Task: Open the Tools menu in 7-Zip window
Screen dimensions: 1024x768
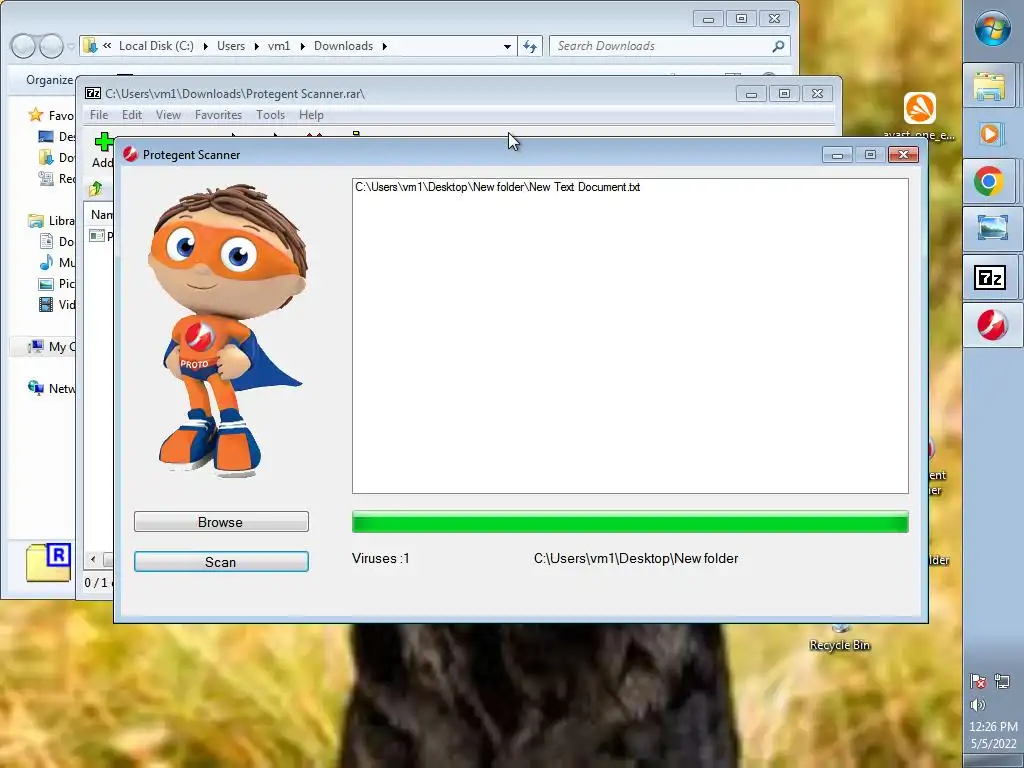Action: pyautogui.click(x=270, y=115)
